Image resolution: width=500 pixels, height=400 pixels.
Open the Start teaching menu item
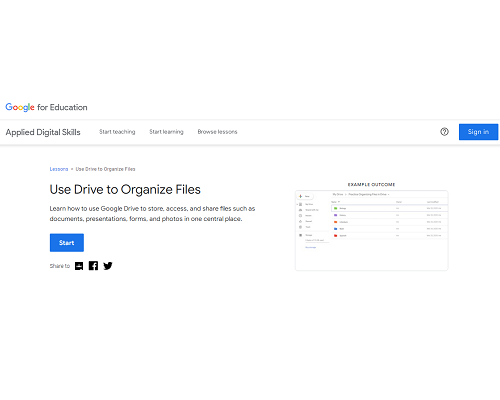pos(117,132)
